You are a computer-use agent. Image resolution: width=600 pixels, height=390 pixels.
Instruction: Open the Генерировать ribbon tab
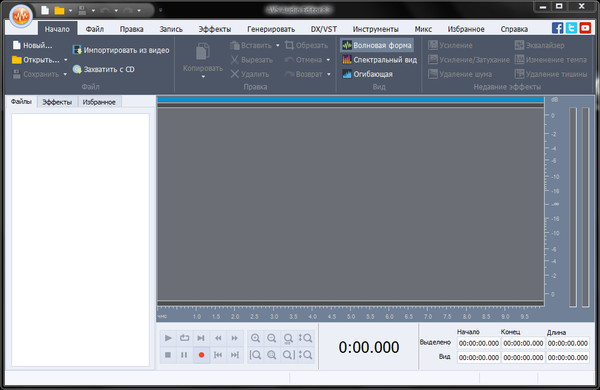tap(271, 29)
